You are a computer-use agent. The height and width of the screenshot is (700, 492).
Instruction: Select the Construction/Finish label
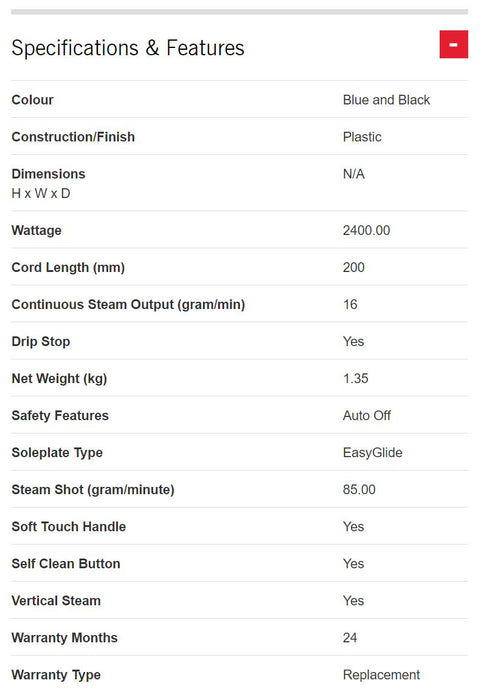coord(73,137)
